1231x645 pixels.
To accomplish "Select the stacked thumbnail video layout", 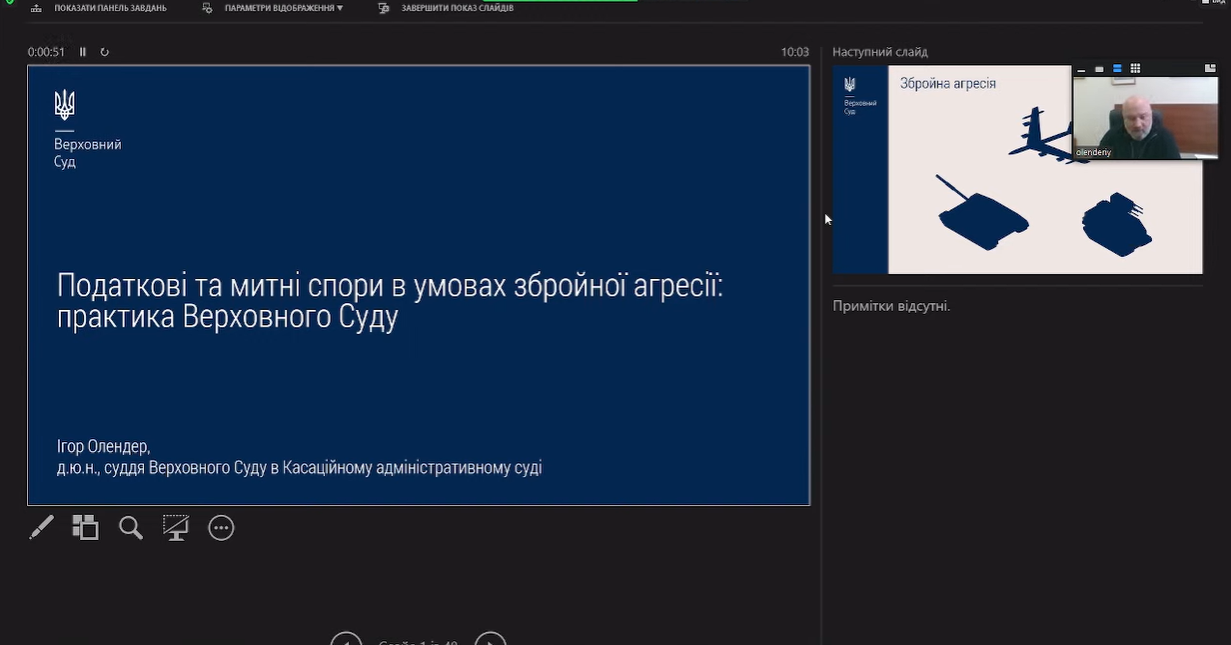I will pos(1117,69).
